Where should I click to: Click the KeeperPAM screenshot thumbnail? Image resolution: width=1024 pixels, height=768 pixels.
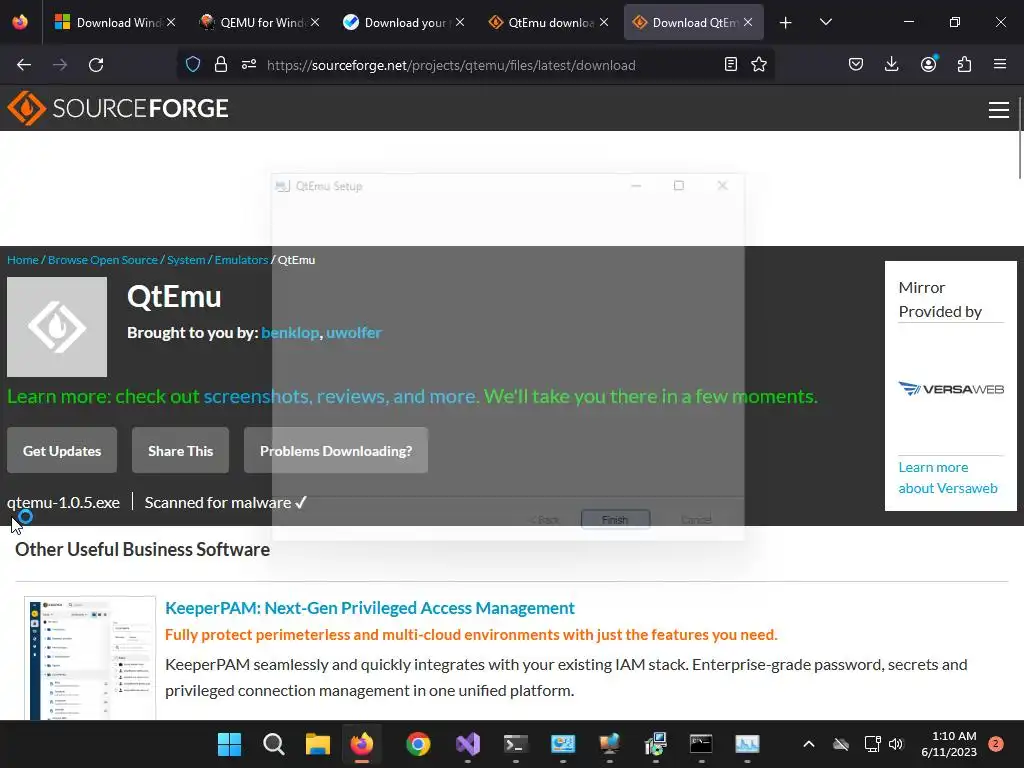(90, 658)
